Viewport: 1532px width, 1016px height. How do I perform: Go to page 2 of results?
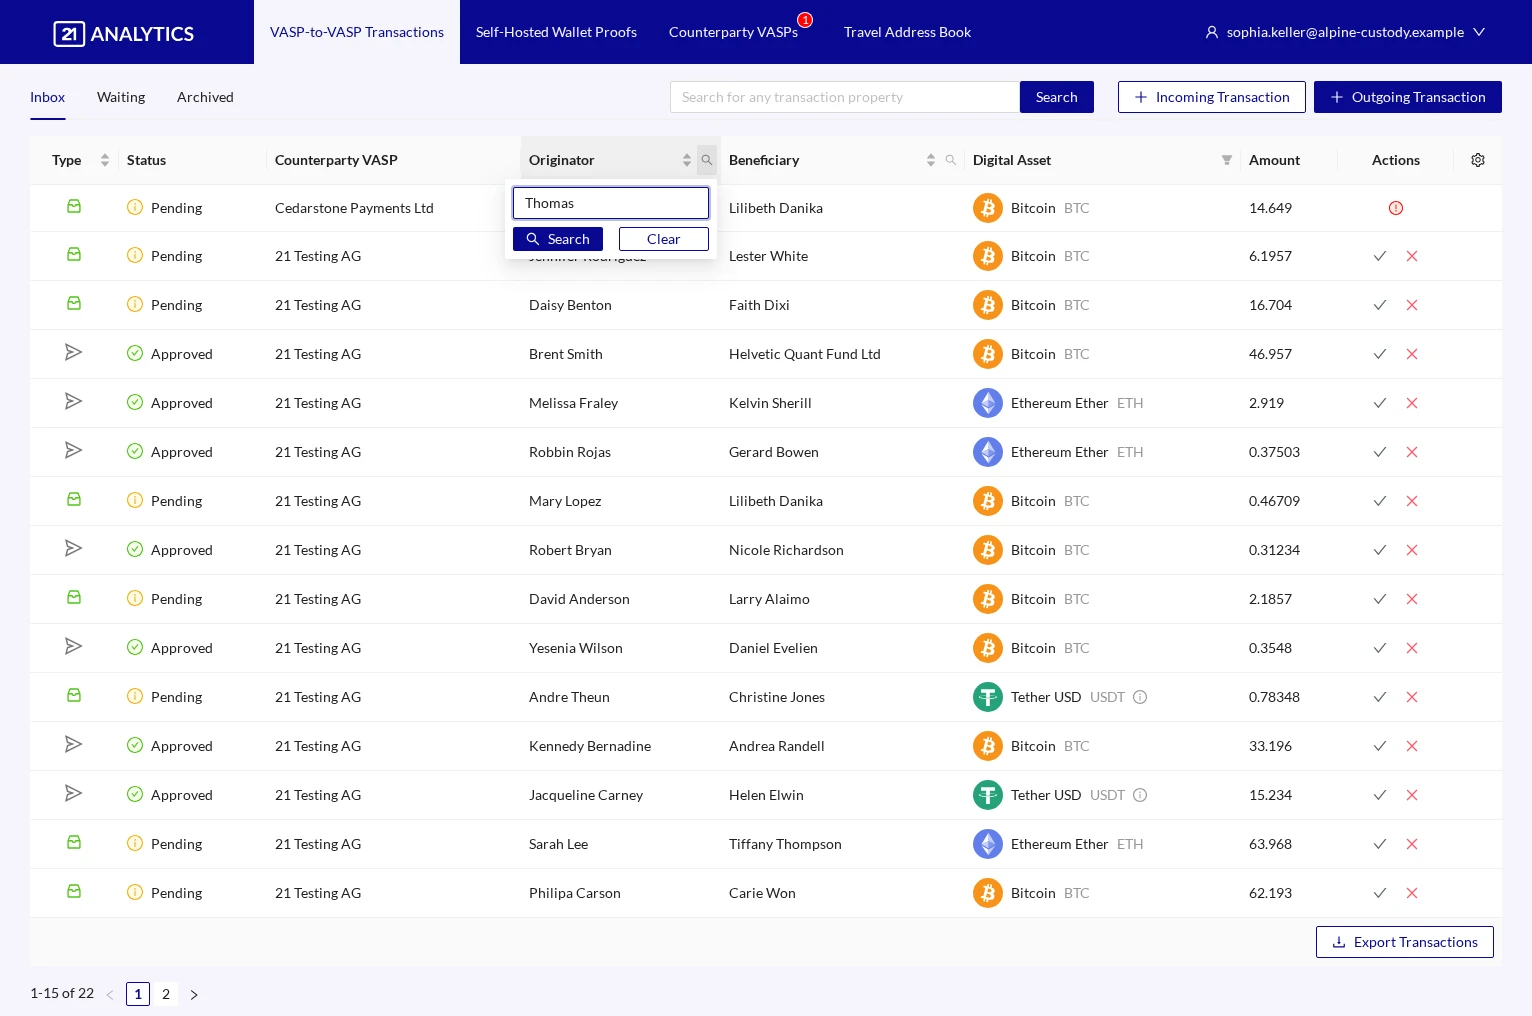click(166, 994)
